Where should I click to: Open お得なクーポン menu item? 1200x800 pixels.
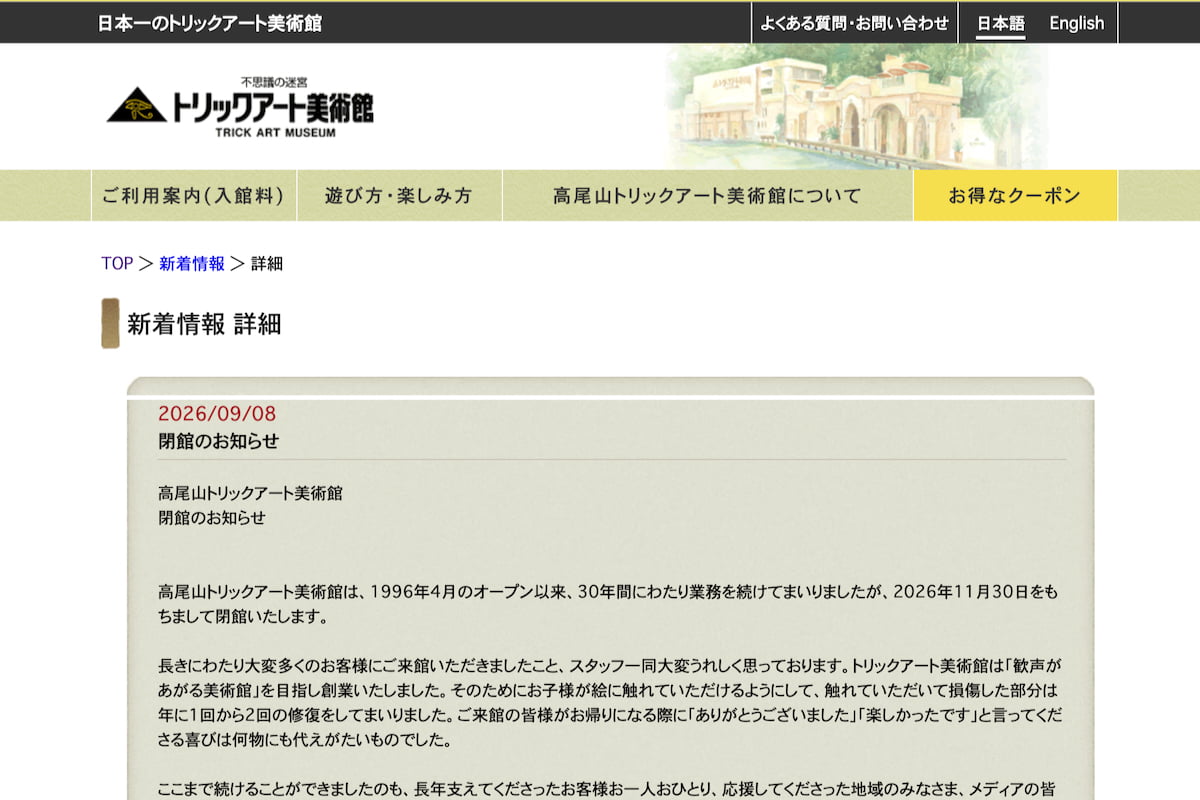pos(1015,195)
